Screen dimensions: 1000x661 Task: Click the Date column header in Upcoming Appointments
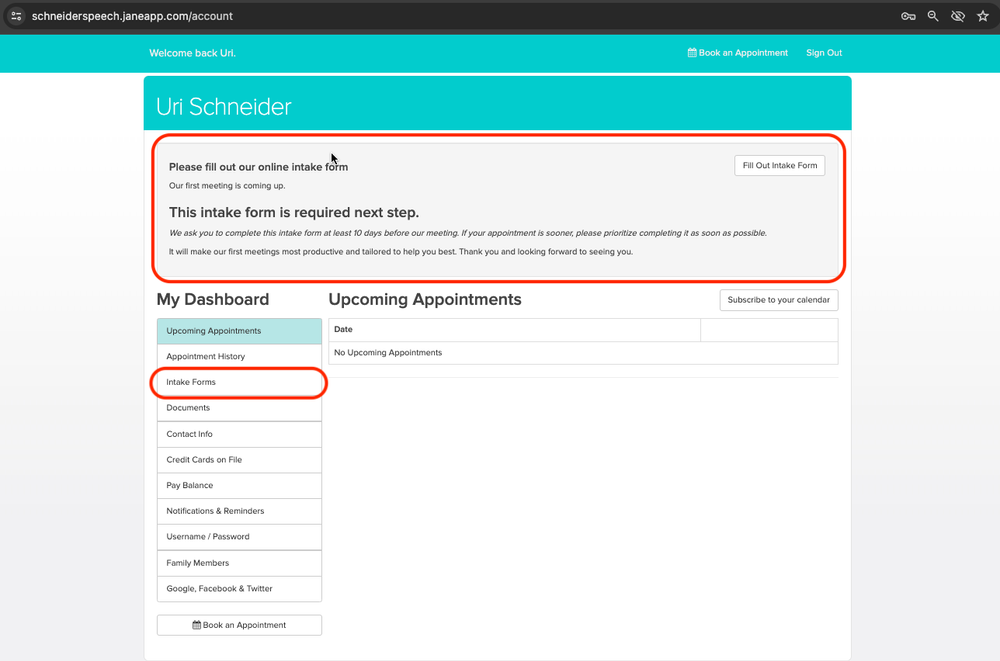coord(342,329)
